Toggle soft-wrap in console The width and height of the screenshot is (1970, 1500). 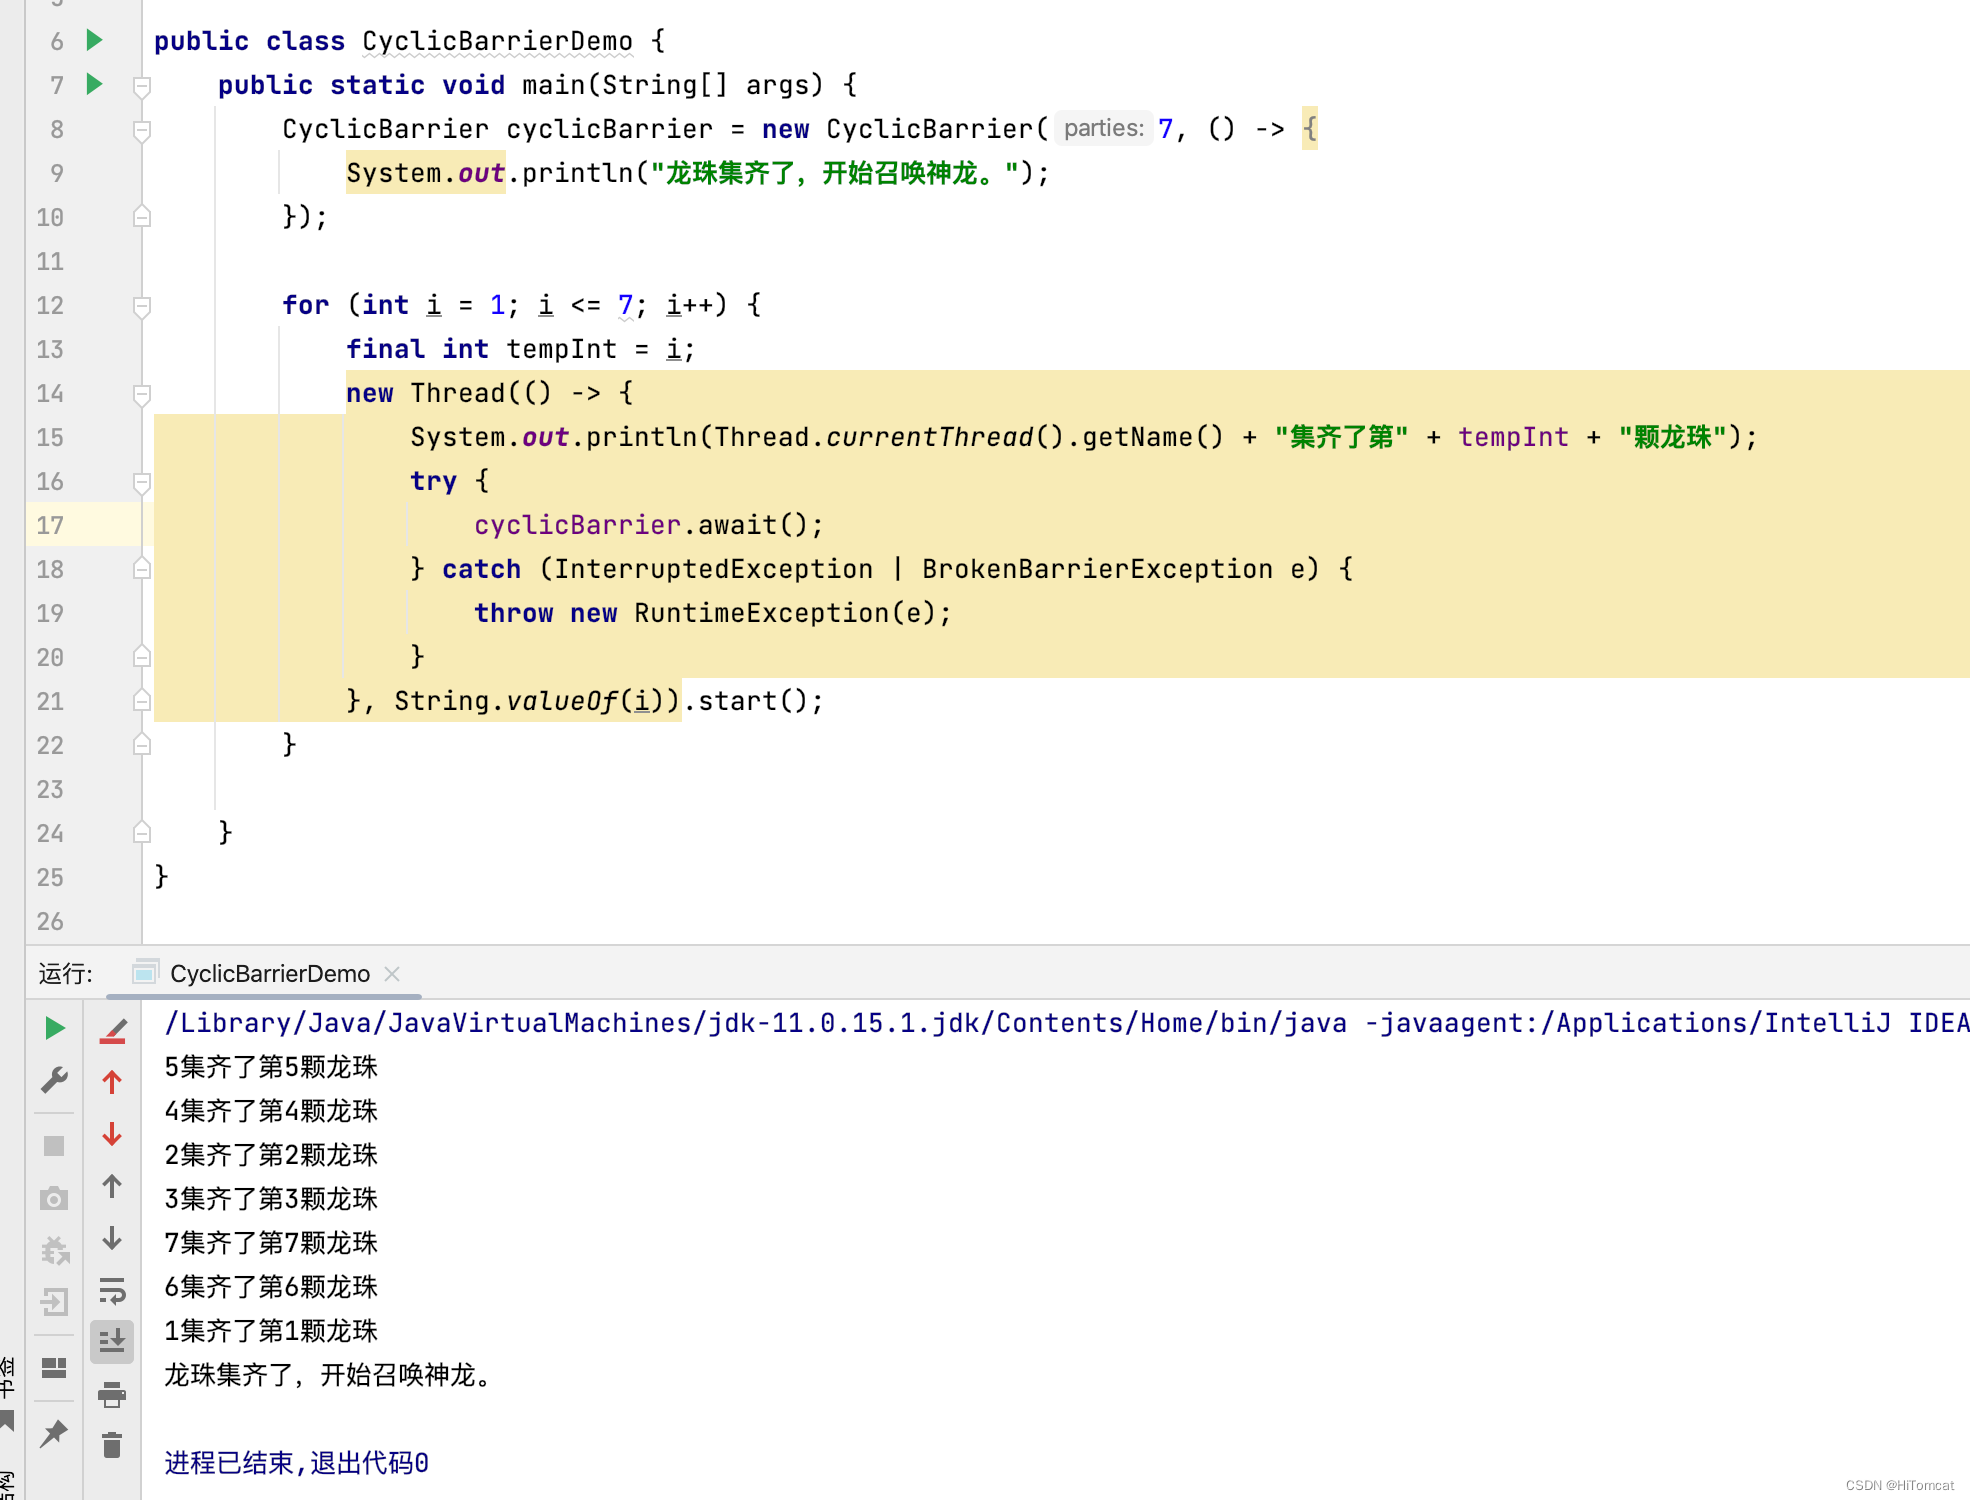coord(112,1290)
